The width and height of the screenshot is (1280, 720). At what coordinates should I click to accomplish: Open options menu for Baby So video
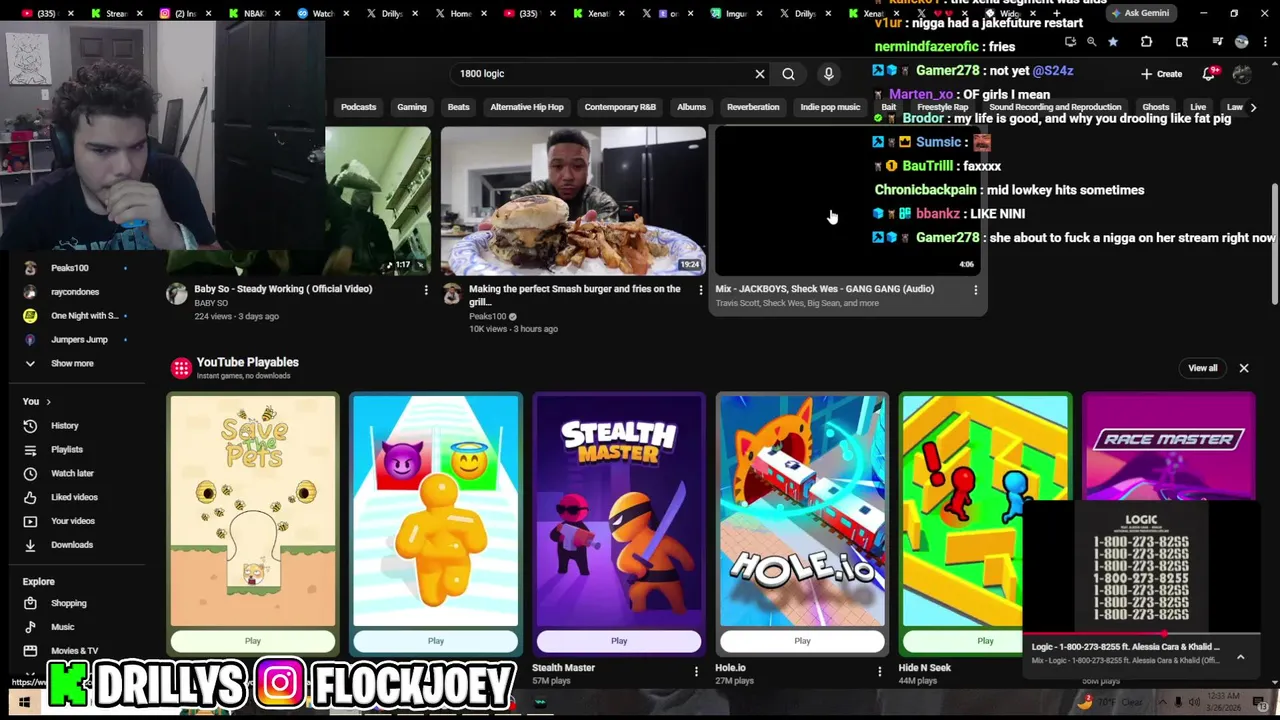[426, 290]
